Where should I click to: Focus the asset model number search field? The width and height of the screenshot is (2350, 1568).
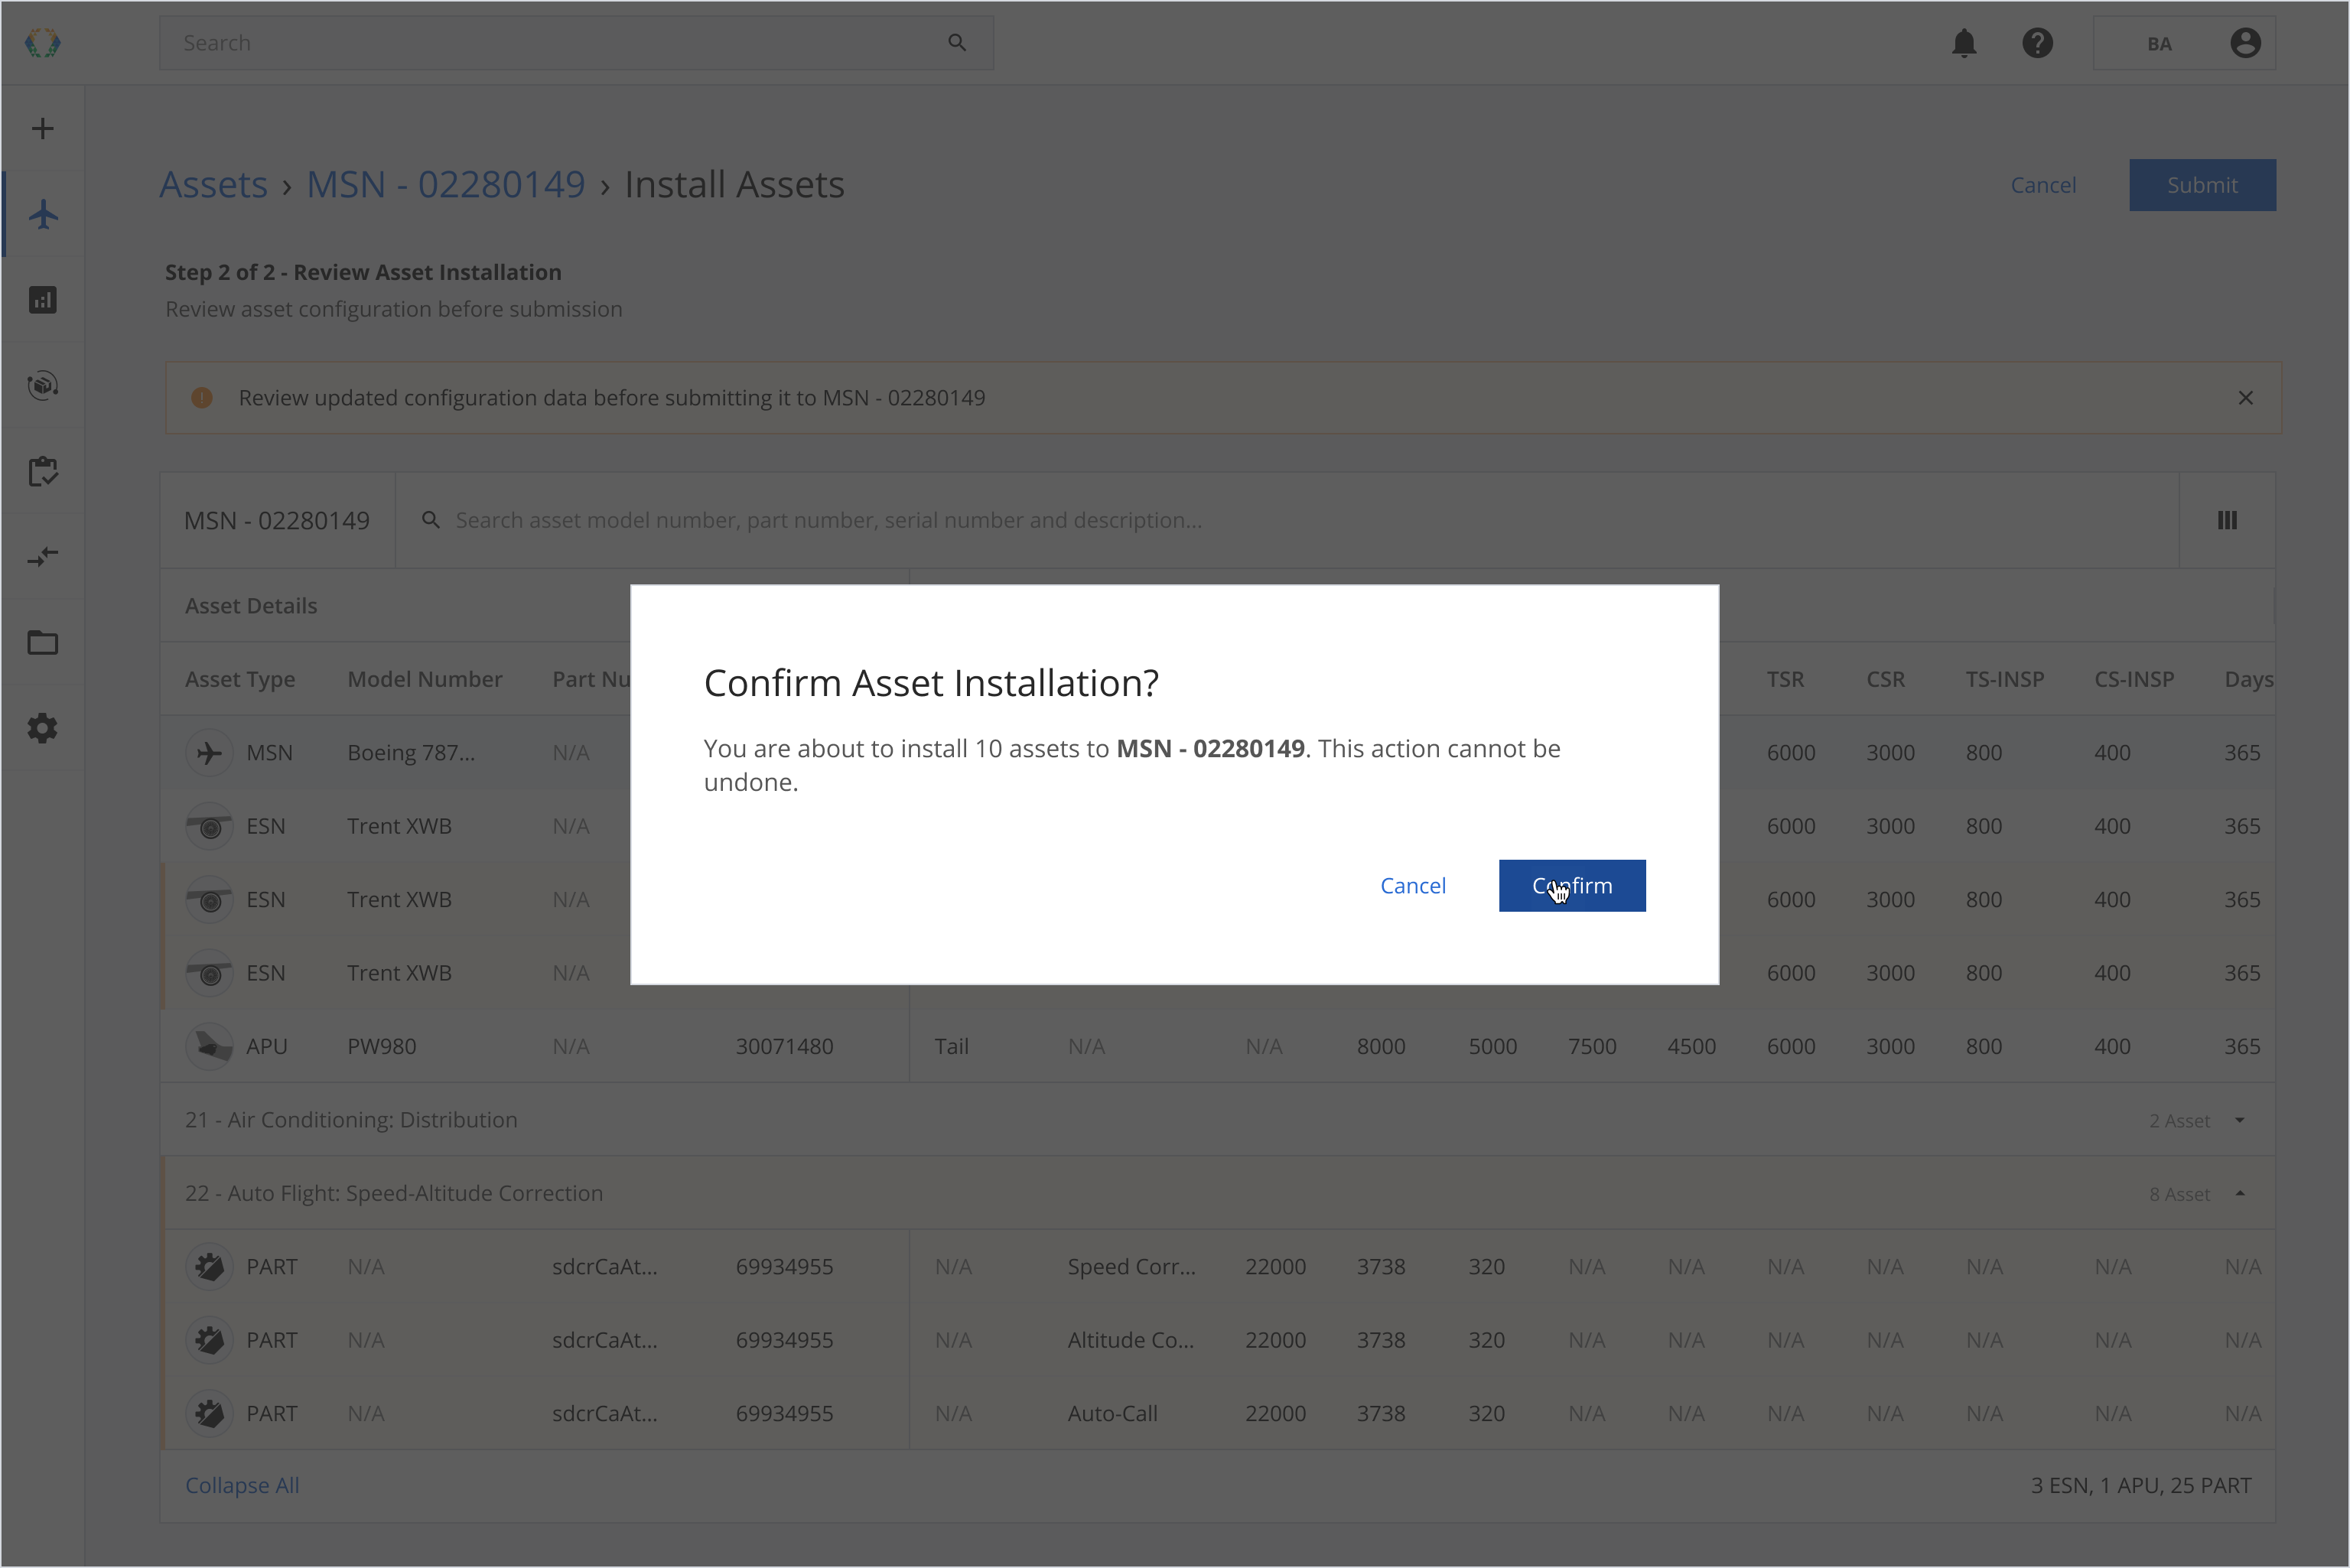(1287, 520)
